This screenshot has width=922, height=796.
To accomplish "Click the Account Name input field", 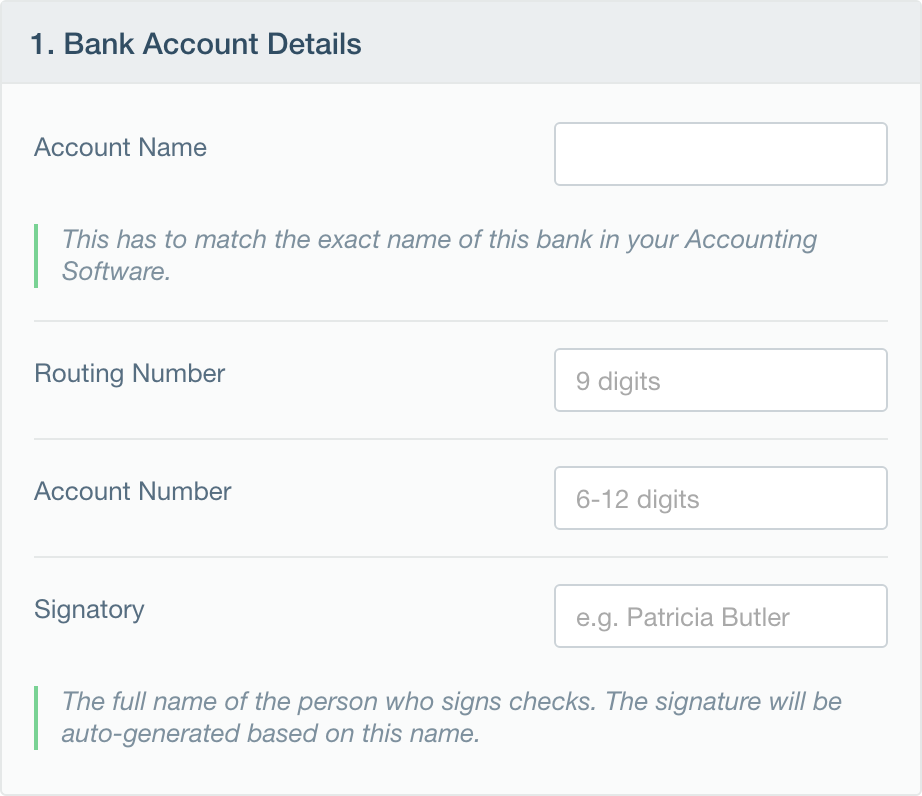I will pos(720,154).
